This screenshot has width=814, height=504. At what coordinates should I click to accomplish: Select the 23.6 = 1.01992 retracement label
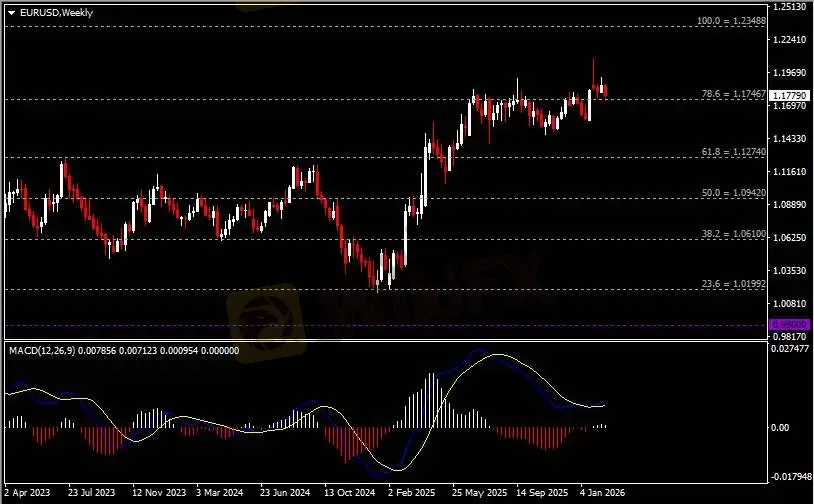[x=735, y=284]
